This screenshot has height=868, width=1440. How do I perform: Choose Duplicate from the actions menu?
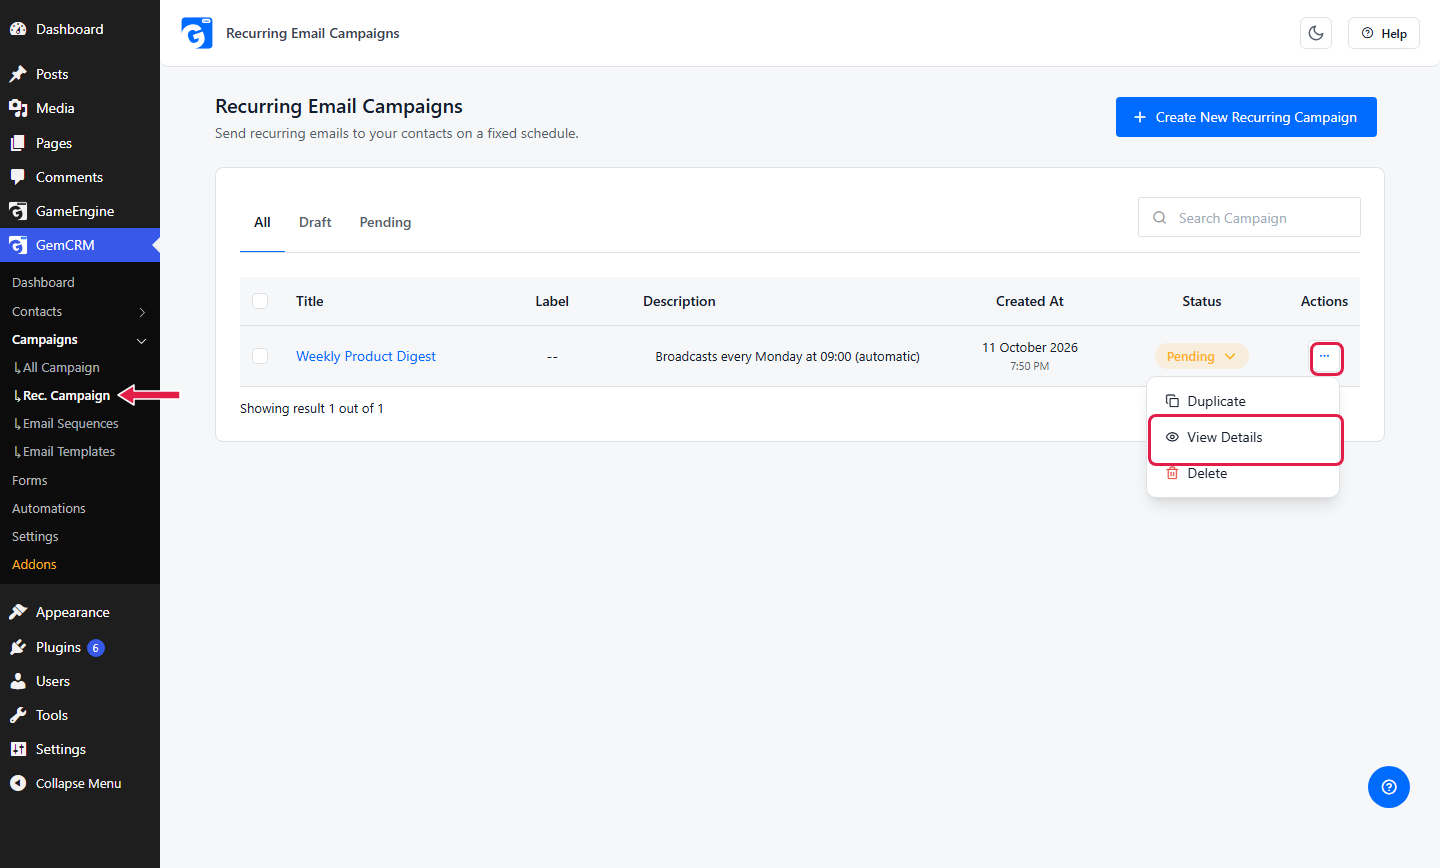(1243, 401)
